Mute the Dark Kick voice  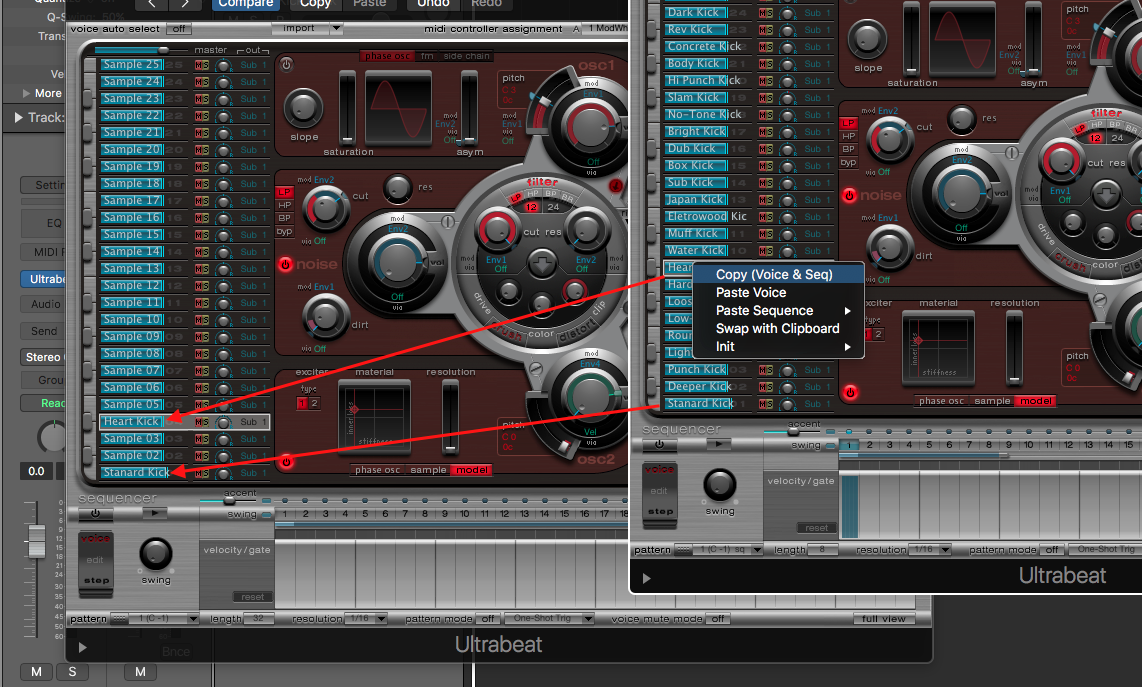pos(762,13)
